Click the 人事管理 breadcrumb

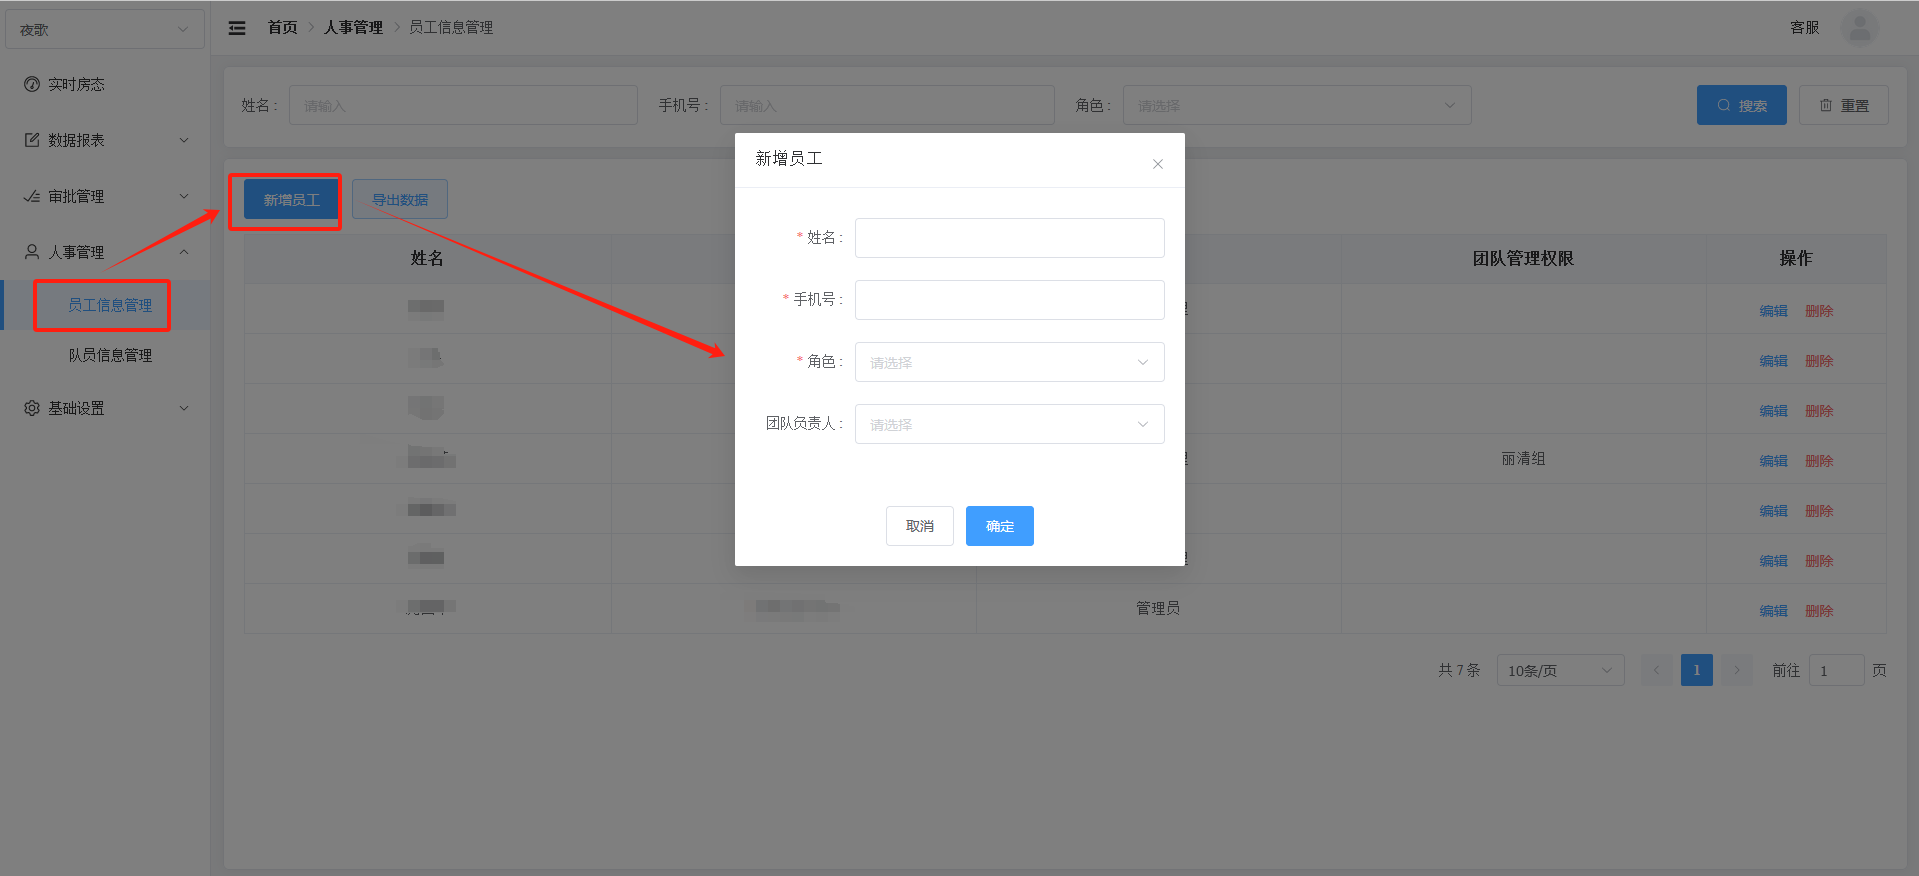point(353,27)
